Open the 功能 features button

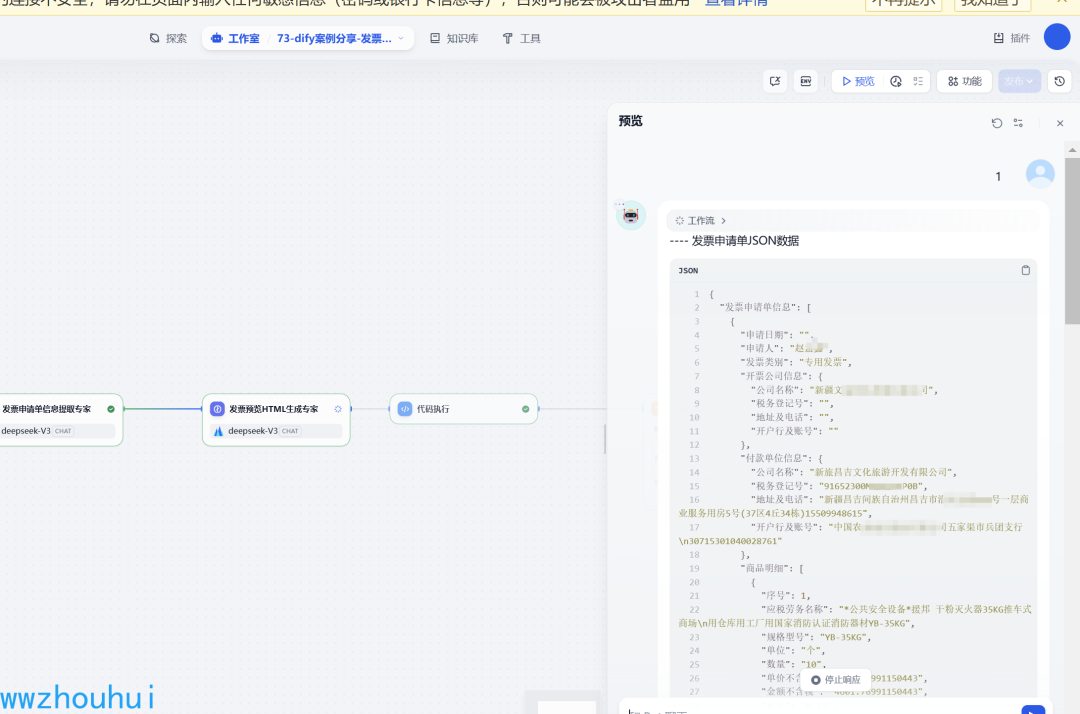tap(964, 81)
